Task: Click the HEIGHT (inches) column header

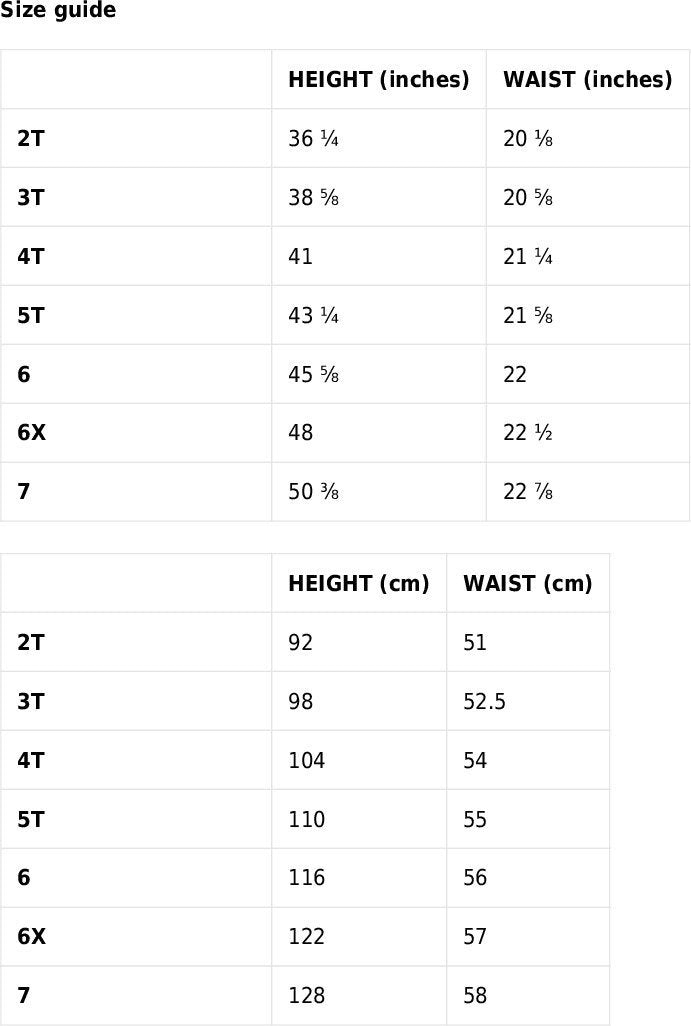Action: point(378,80)
